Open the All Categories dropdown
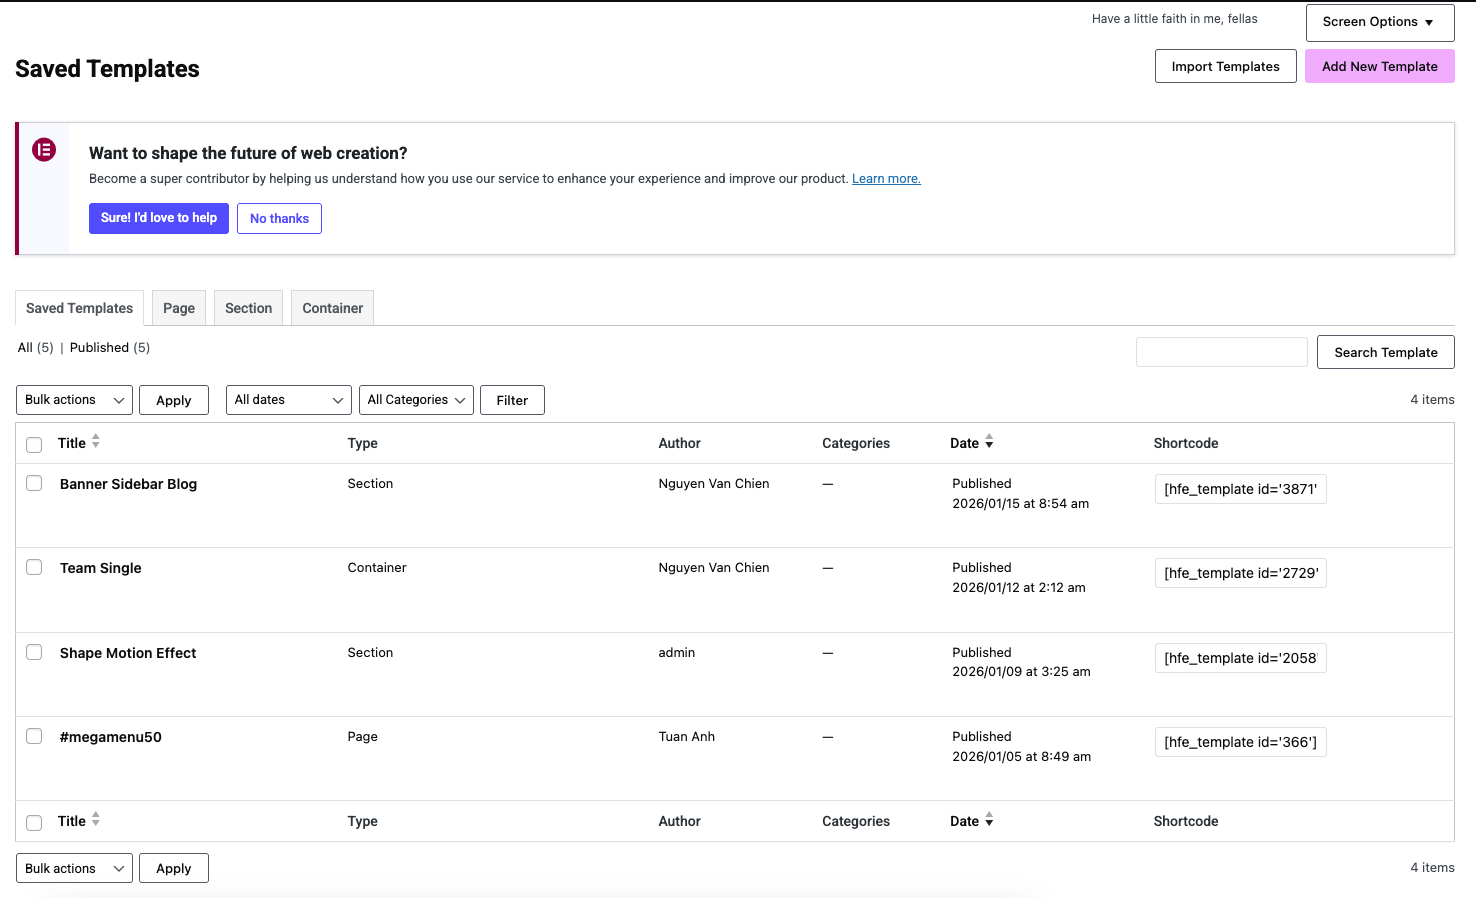 [416, 400]
